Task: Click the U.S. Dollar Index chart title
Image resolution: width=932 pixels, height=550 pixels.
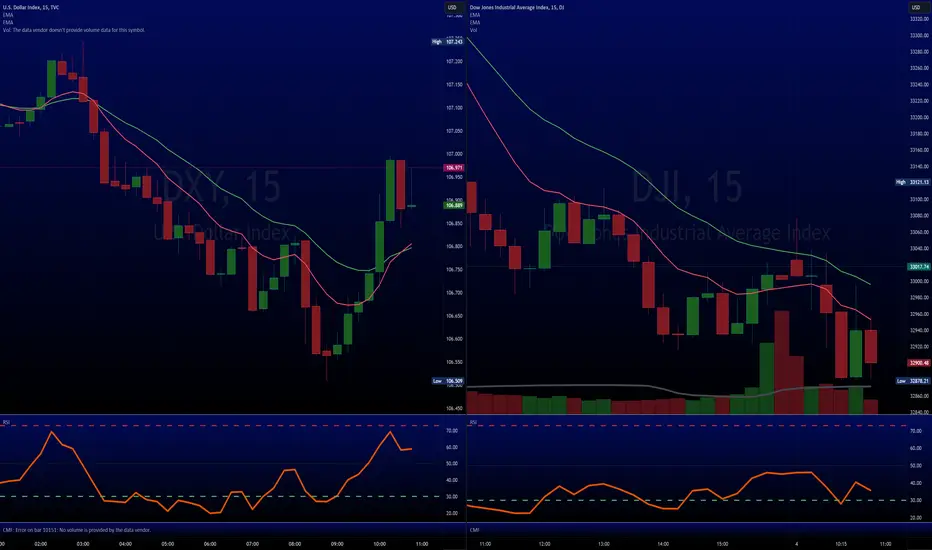Action: (x=31, y=7)
